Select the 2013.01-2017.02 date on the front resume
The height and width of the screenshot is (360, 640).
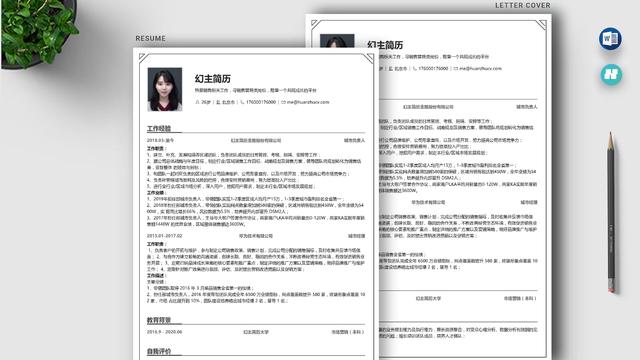pyautogui.click(x=164, y=236)
